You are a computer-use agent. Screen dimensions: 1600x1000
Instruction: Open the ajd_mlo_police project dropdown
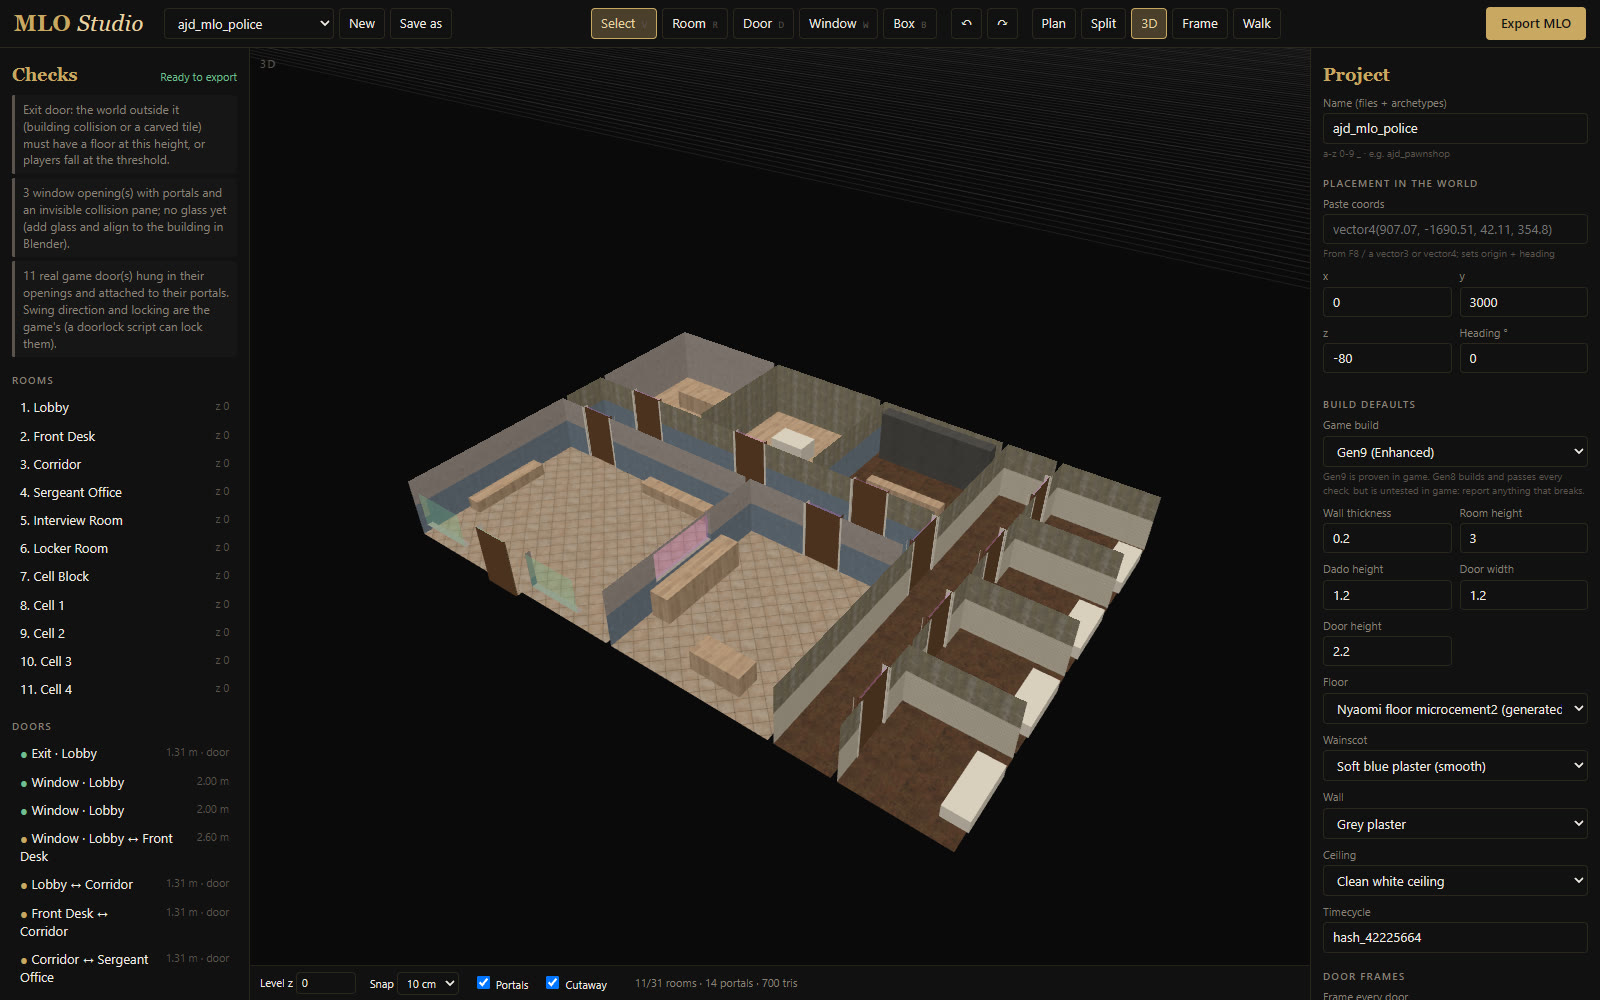point(249,23)
